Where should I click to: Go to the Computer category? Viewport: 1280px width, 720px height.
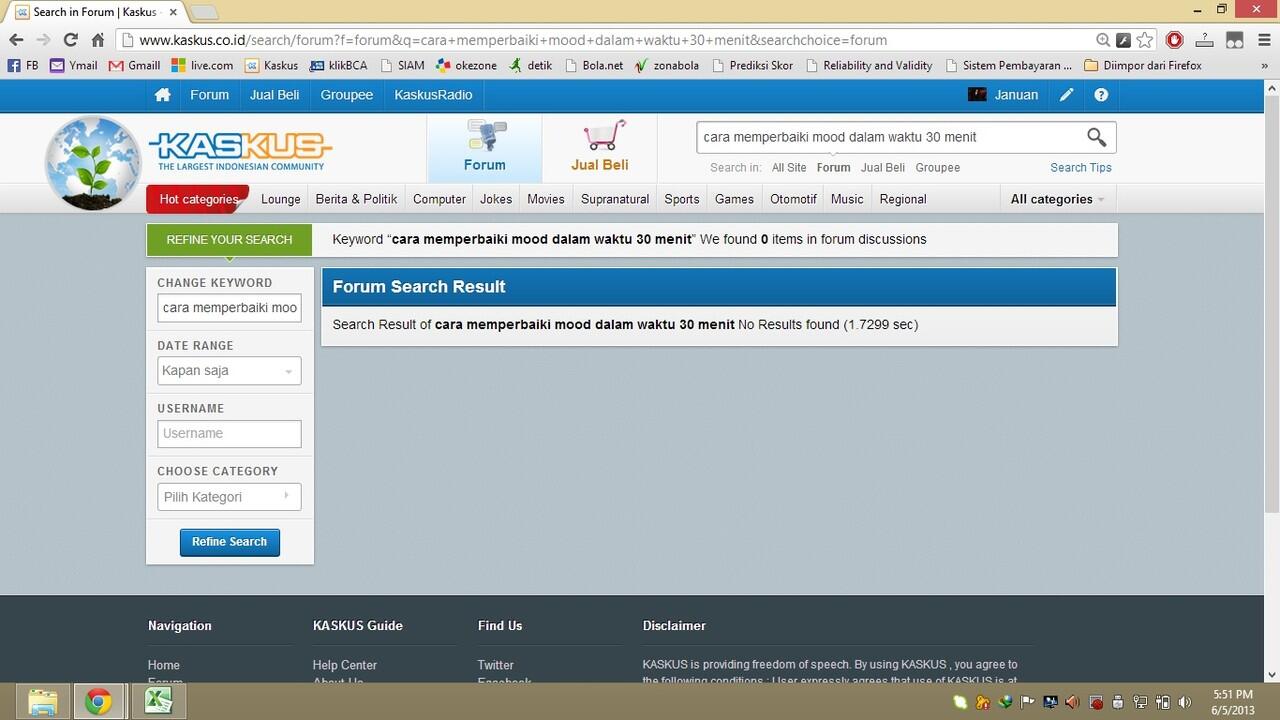(x=439, y=199)
